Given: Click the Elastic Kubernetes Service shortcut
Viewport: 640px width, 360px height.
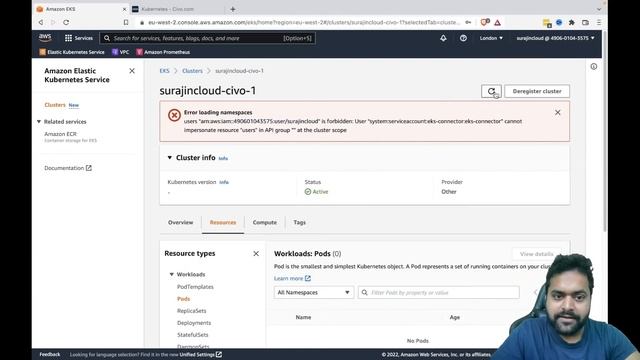Looking at the screenshot, I should click(72, 52).
